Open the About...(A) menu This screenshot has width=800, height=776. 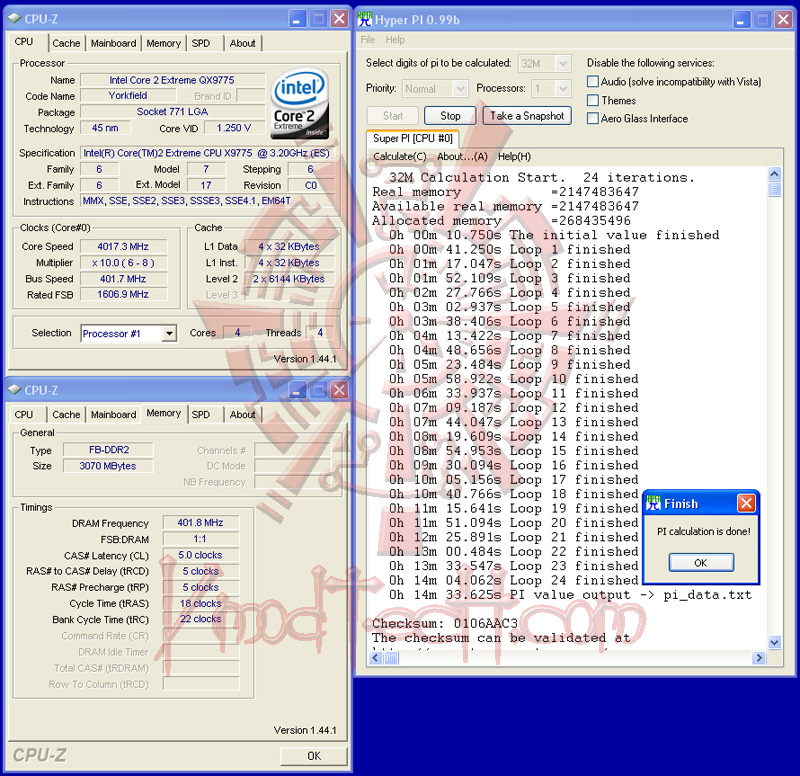(462, 157)
